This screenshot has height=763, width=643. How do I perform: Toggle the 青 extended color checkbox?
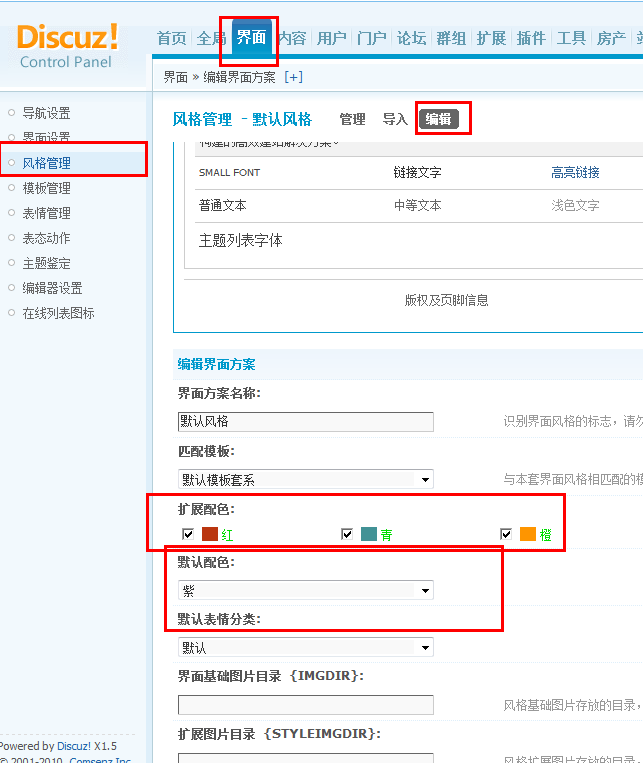pyautogui.click(x=347, y=534)
